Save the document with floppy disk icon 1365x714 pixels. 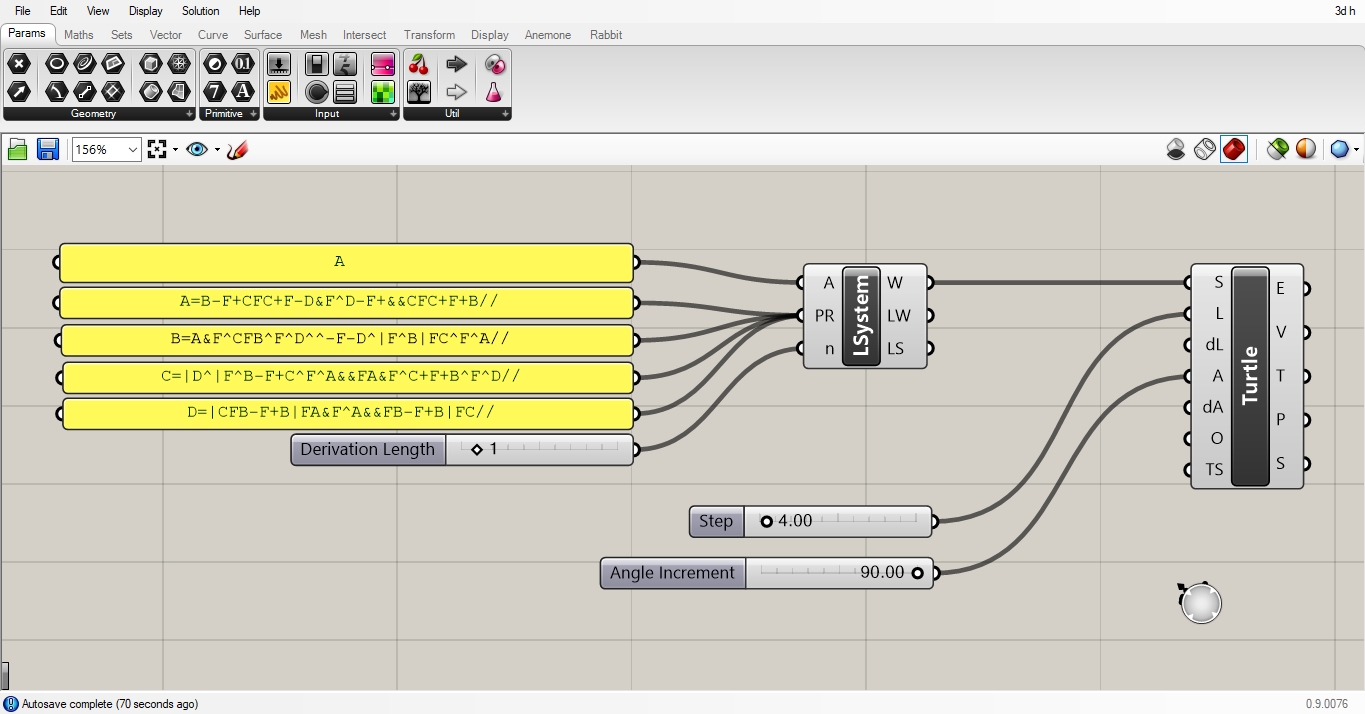[47, 150]
